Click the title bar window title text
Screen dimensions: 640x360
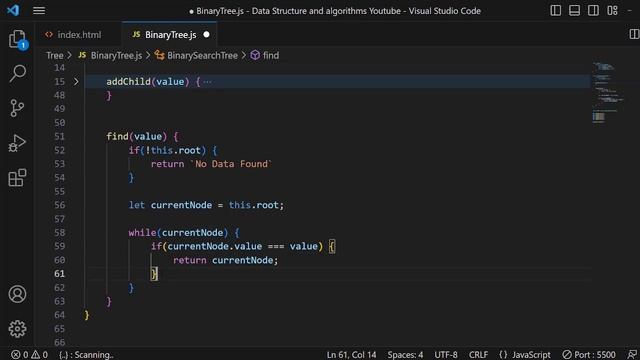335,11
